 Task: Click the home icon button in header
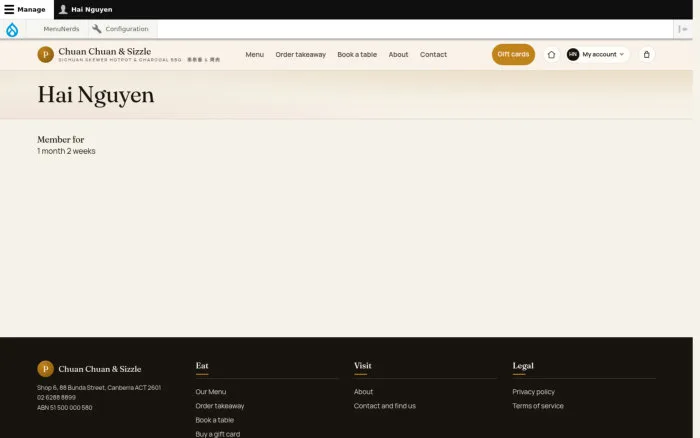551,54
